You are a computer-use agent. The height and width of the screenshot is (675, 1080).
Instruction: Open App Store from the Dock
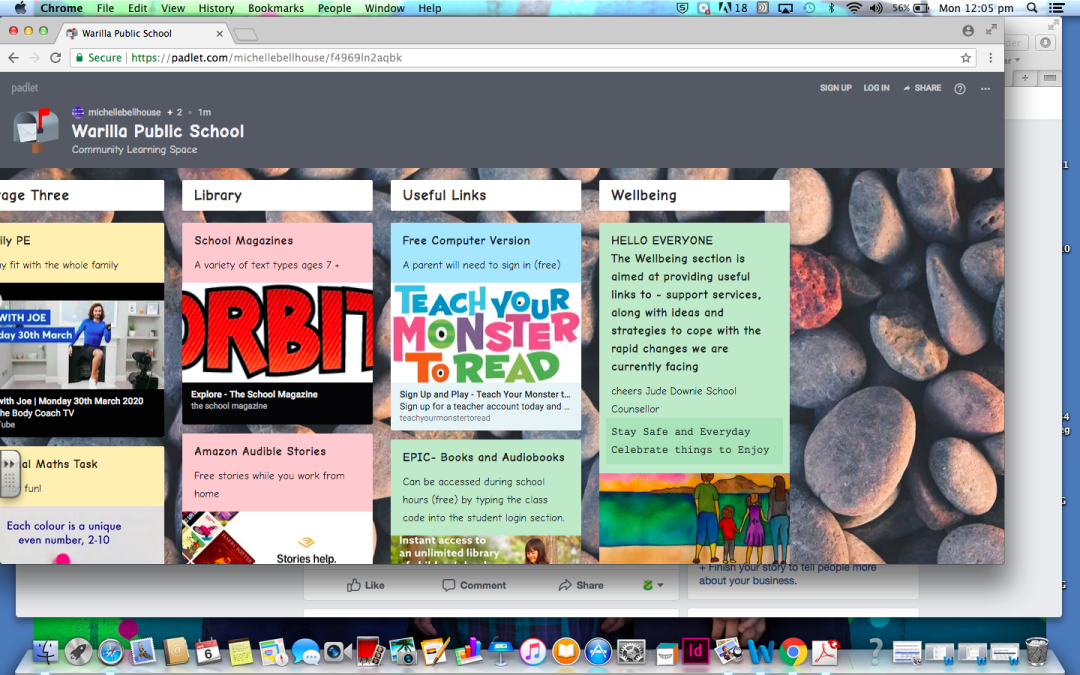click(x=598, y=652)
